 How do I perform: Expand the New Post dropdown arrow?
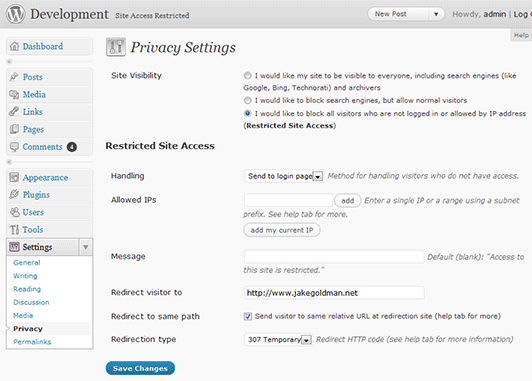(x=436, y=14)
